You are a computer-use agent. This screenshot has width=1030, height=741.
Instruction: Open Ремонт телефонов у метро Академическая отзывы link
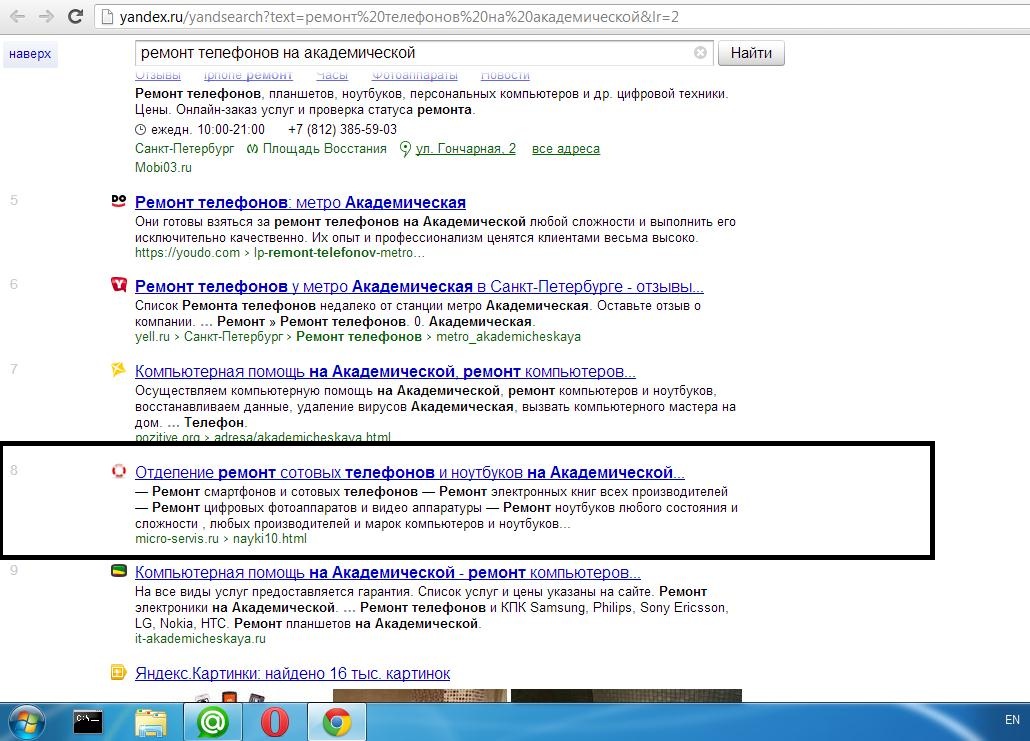click(x=419, y=286)
